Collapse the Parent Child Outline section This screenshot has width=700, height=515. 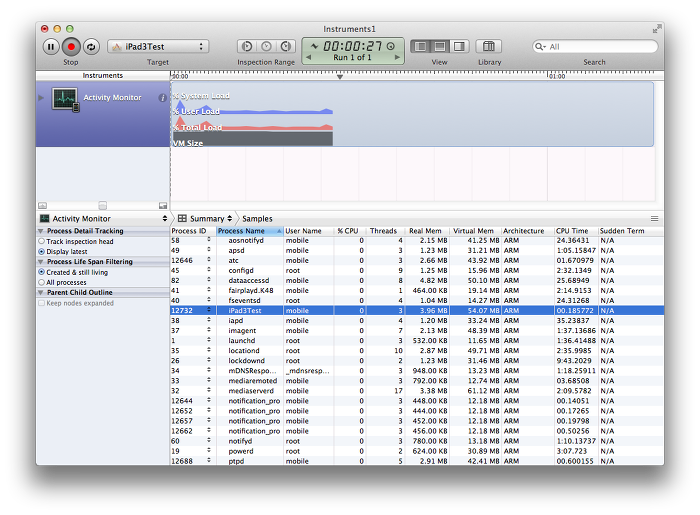41,293
